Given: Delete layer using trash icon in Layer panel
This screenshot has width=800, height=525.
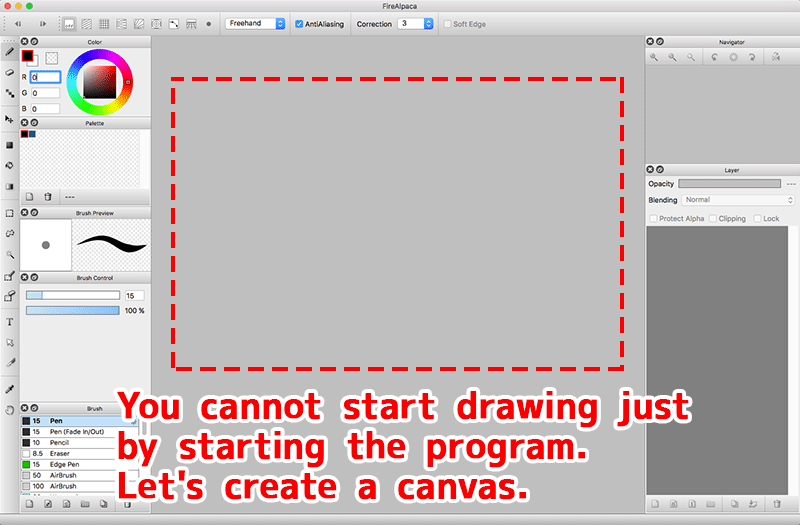Looking at the screenshot, I should click(x=777, y=504).
